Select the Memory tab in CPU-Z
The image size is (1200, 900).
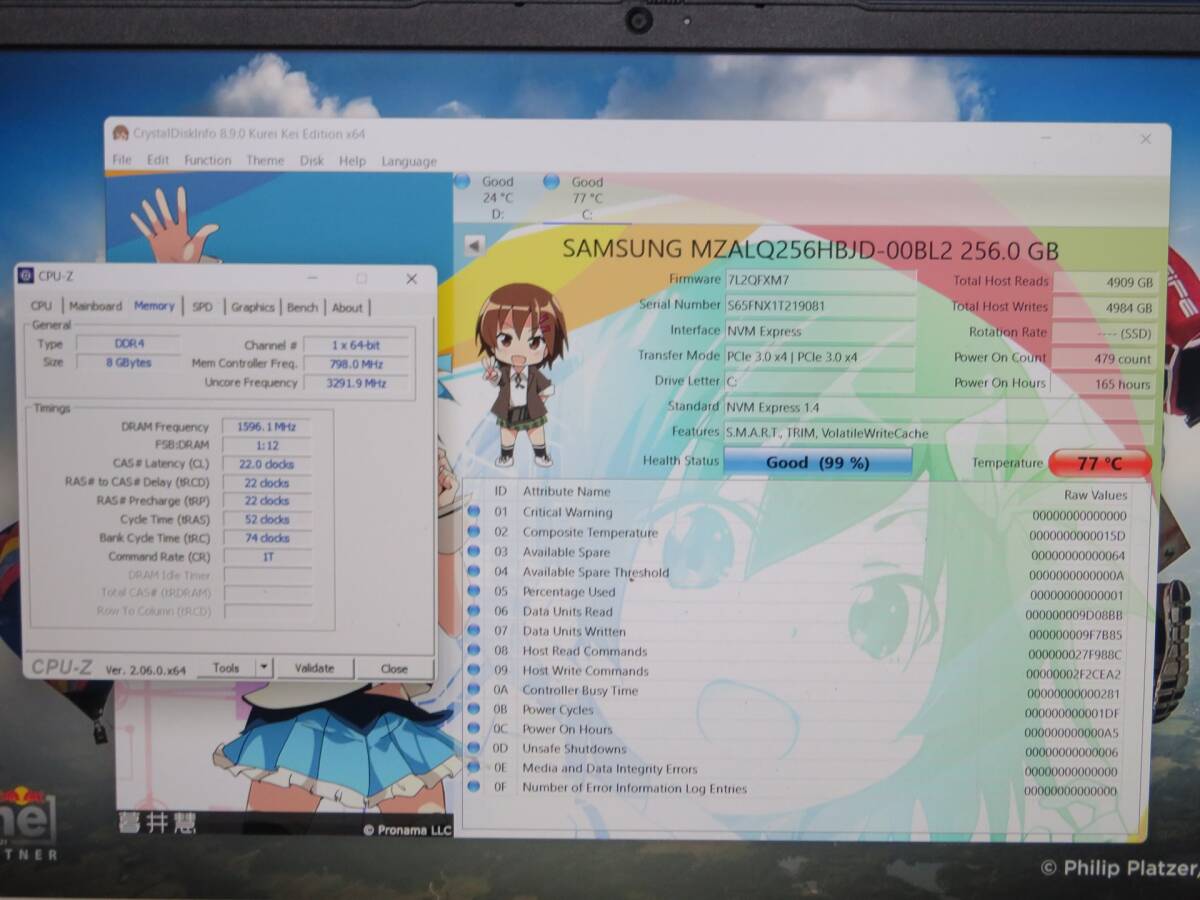coord(154,306)
